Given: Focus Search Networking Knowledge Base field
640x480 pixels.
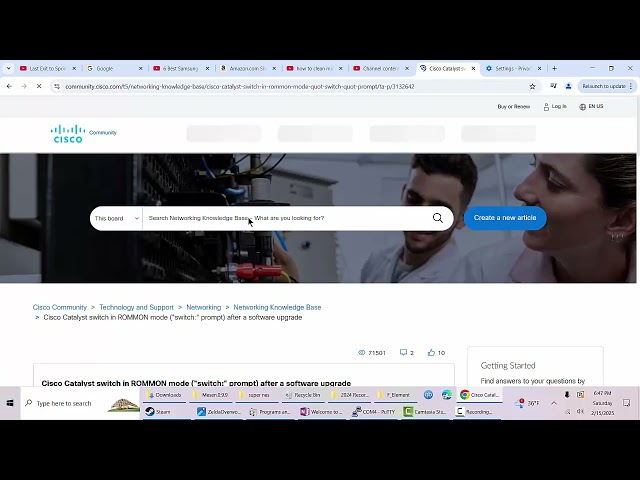Looking at the screenshot, I should click(x=286, y=218).
